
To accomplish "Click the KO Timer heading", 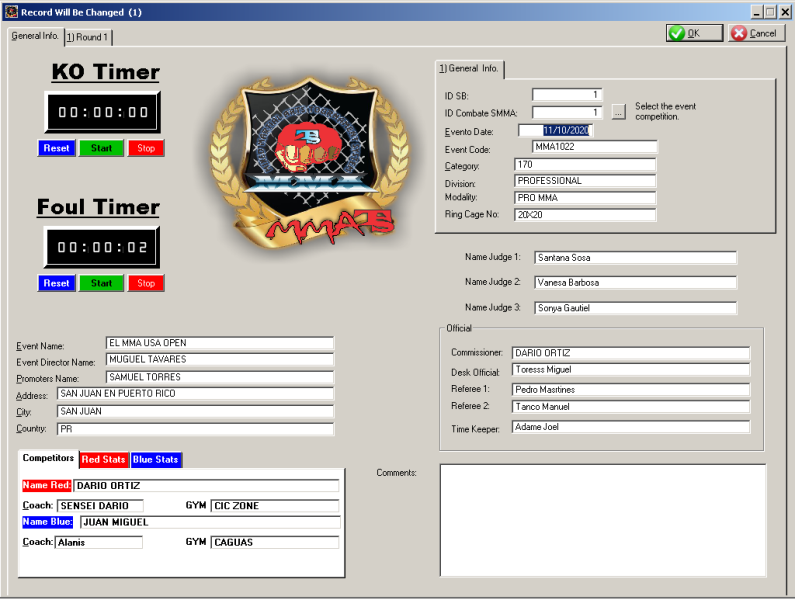I will pos(105,72).
